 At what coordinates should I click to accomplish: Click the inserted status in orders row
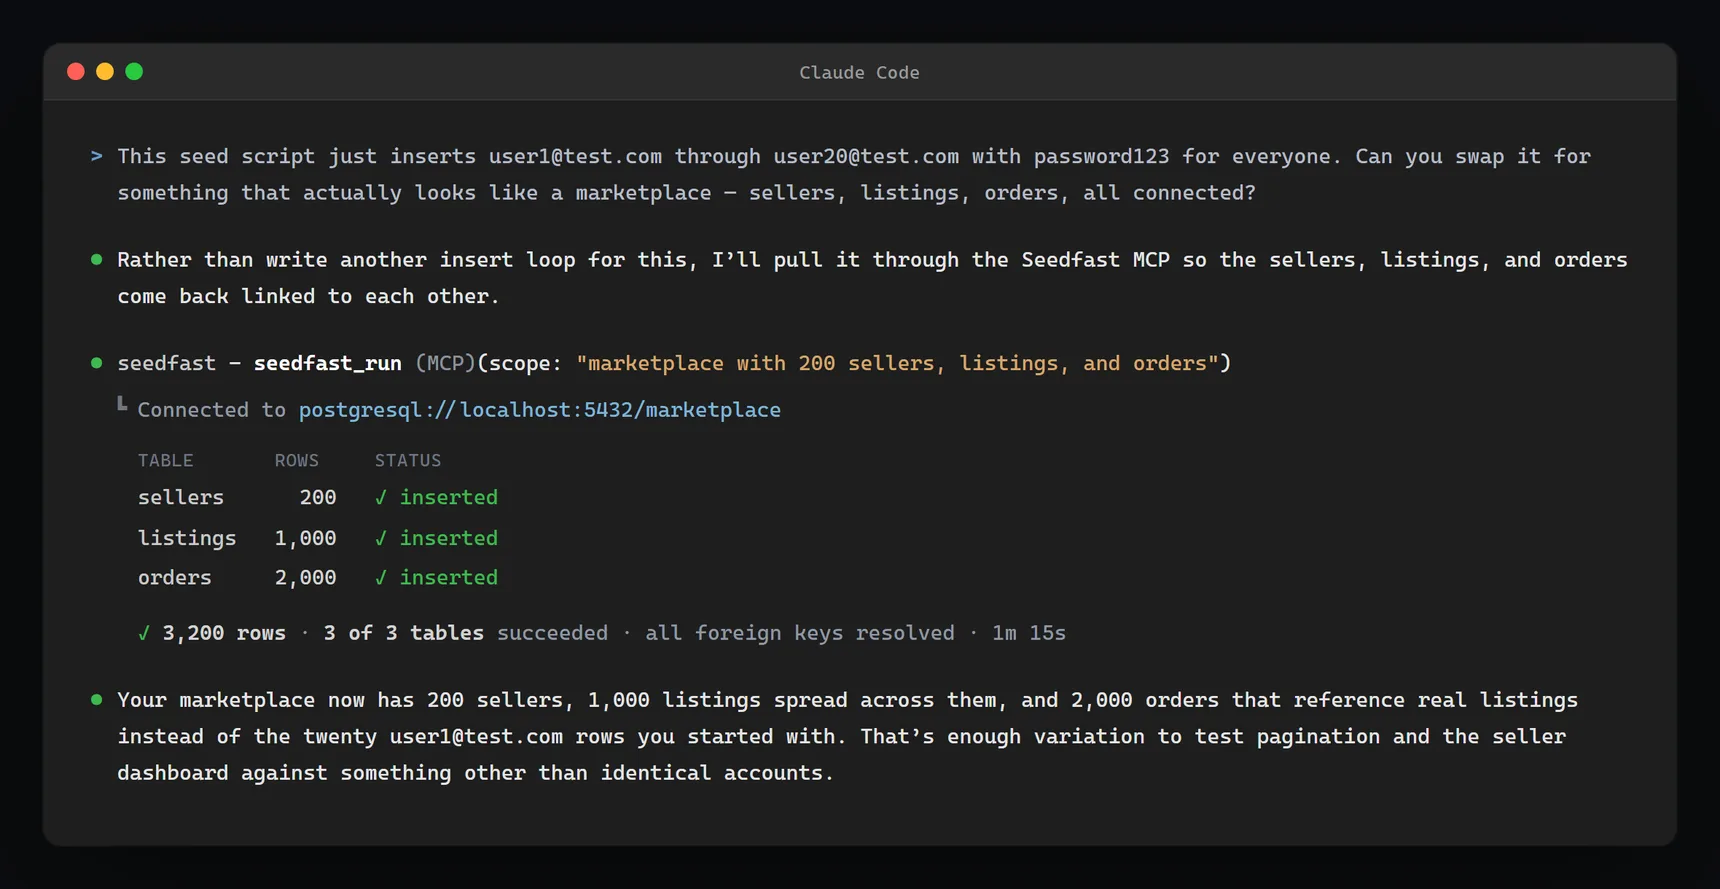click(449, 577)
